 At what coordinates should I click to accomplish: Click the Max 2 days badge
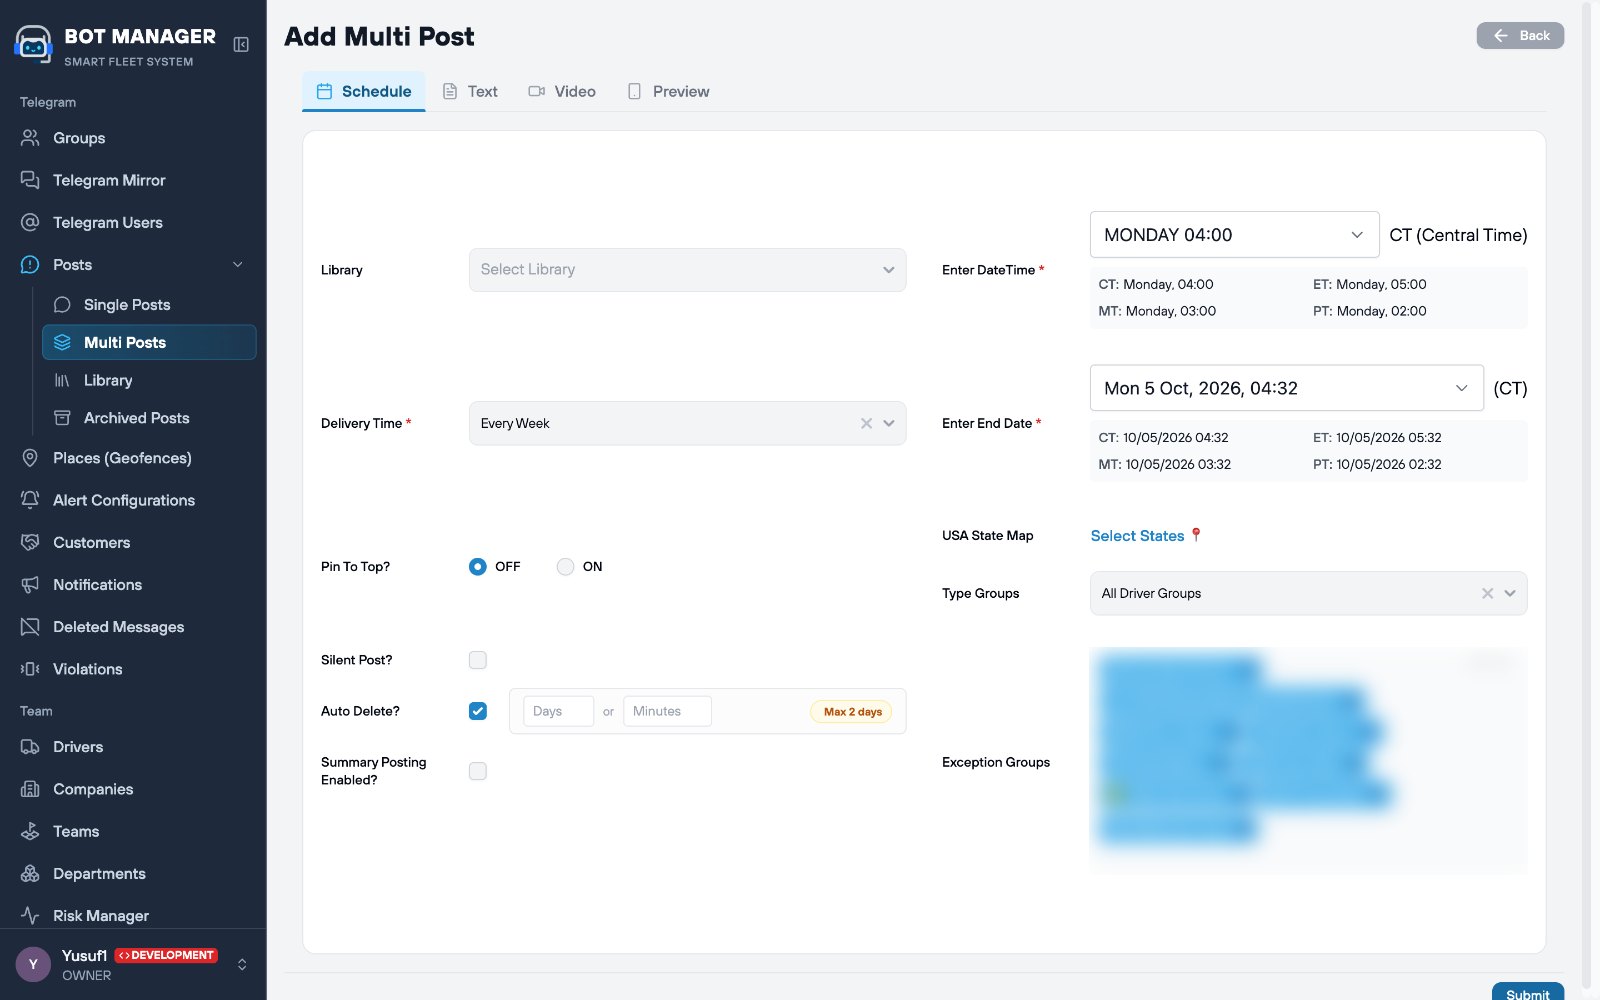pyautogui.click(x=852, y=711)
